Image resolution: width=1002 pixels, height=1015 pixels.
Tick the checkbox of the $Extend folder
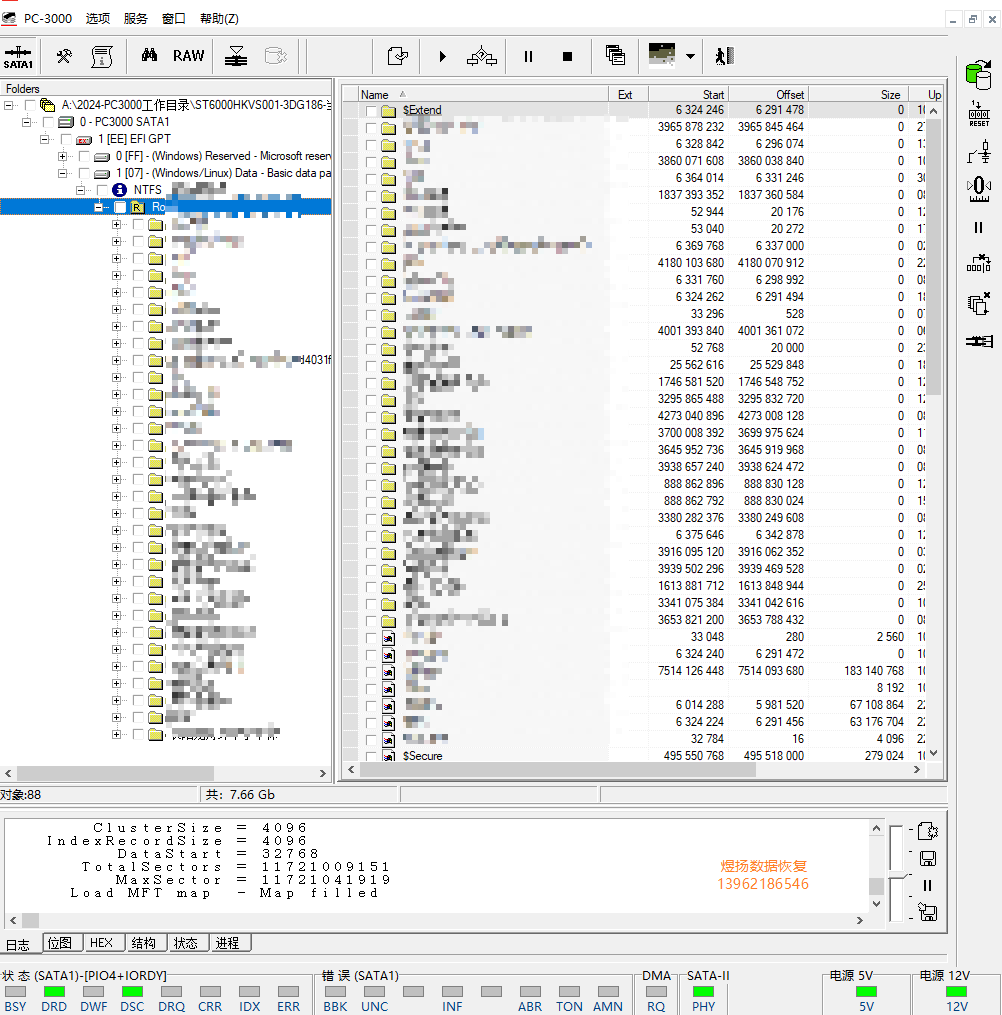371,111
